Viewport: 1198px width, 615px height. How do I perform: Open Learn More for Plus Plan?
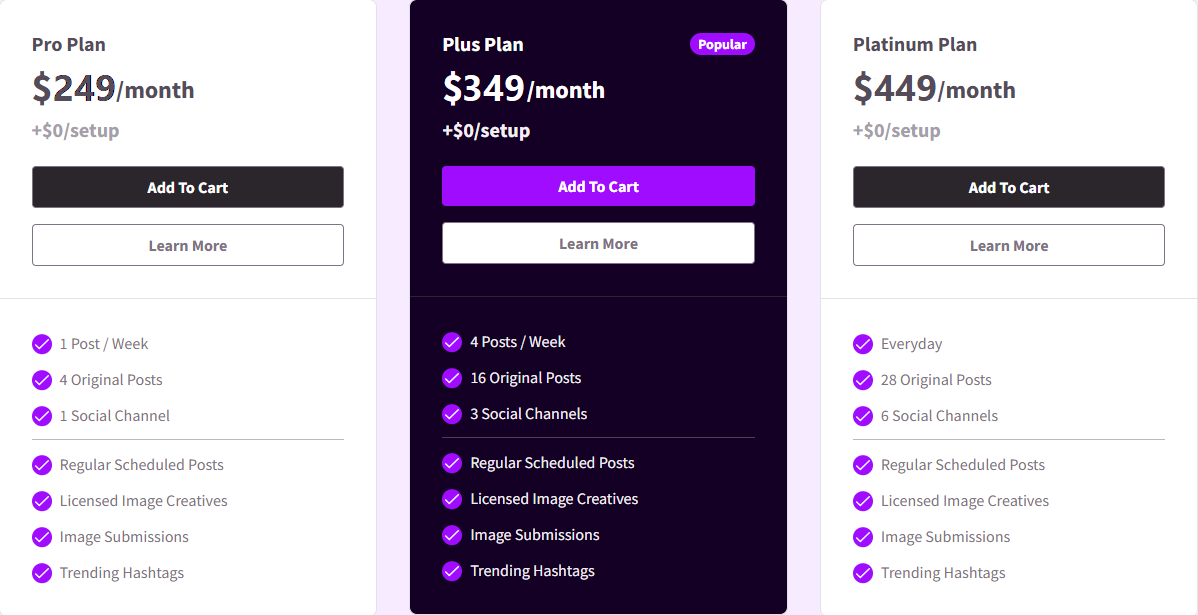(x=598, y=244)
